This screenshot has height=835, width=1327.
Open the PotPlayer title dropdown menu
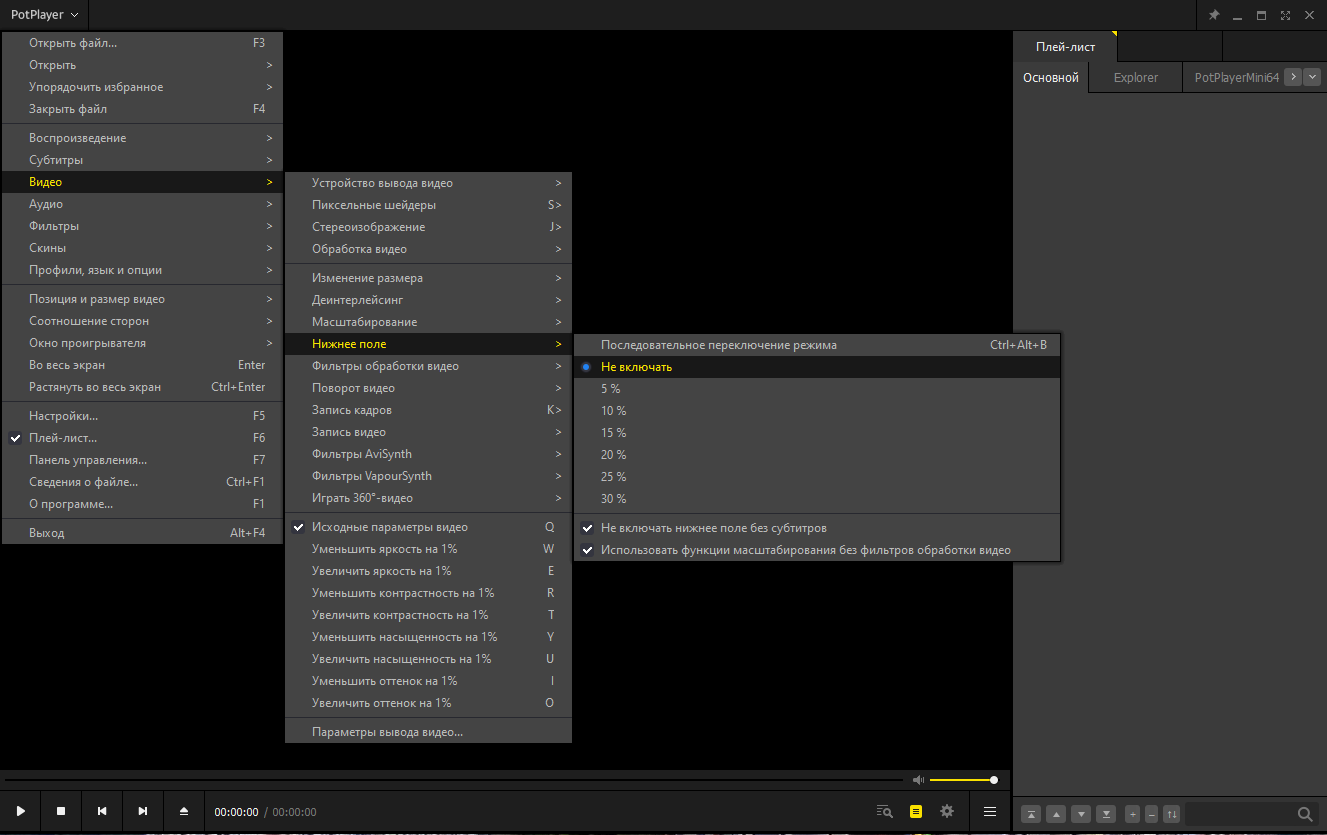(45, 15)
